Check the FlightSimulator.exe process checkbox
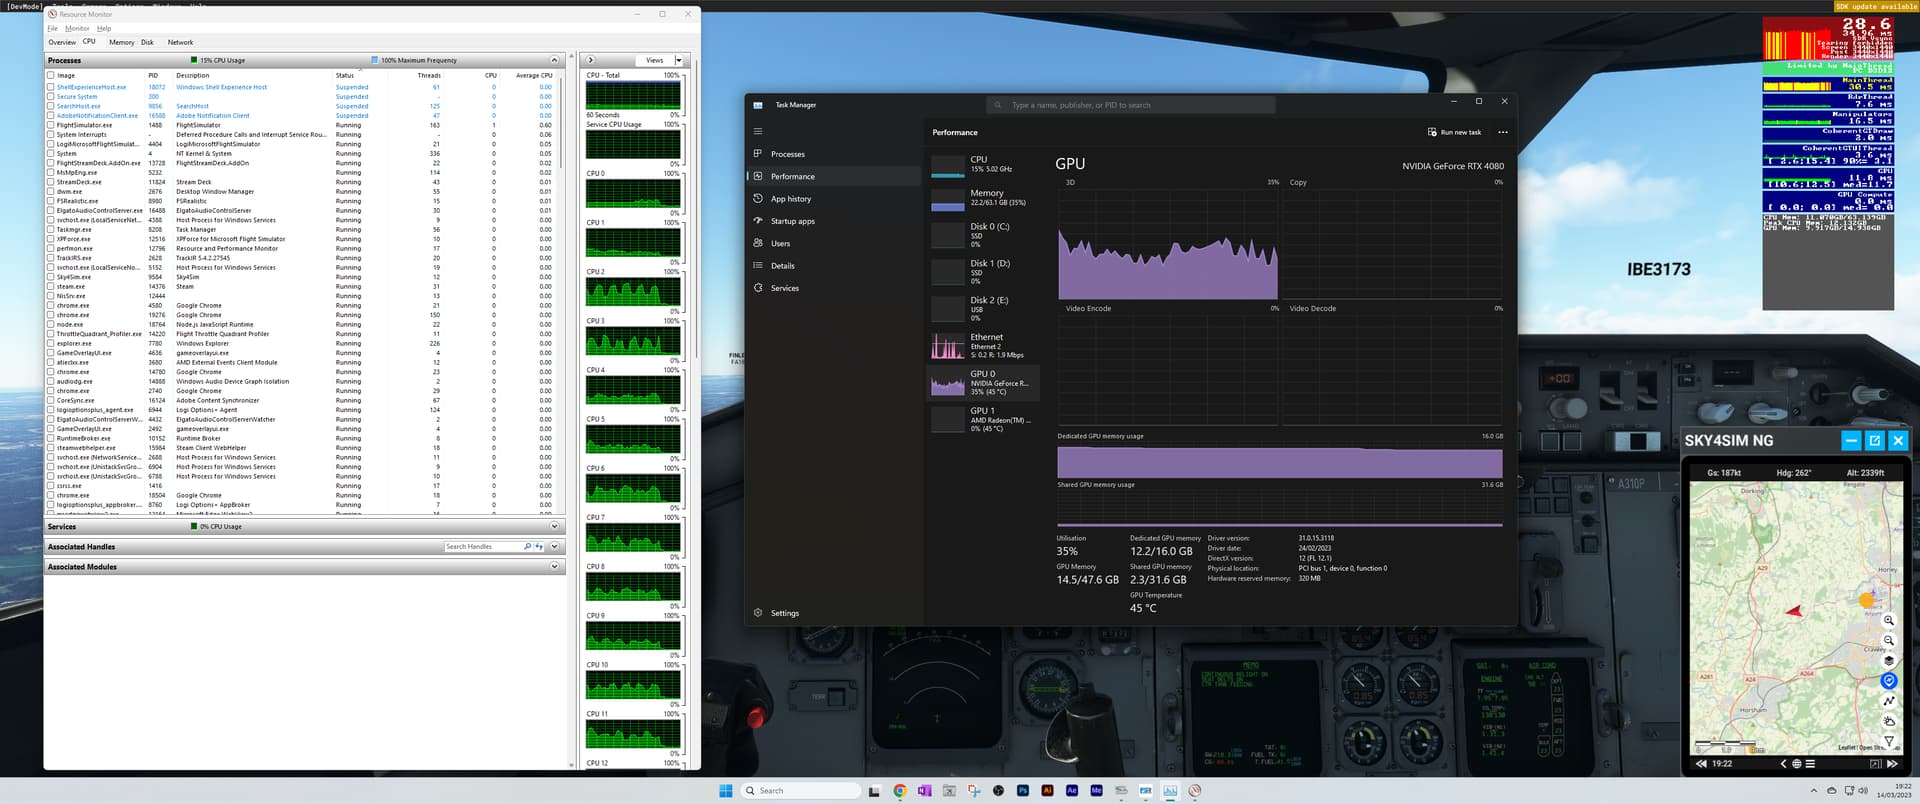The image size is (1920, 804). coord(51,125)
